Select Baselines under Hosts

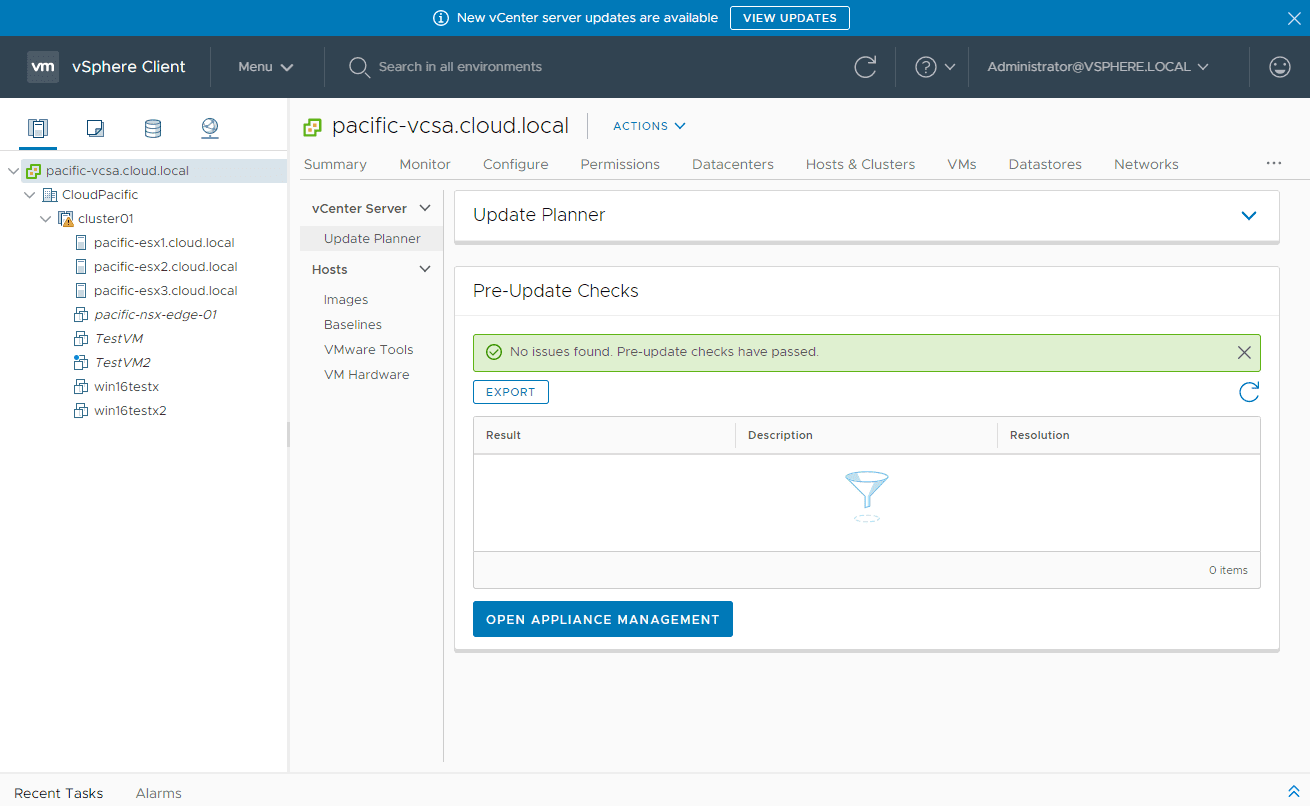[353, 325]
